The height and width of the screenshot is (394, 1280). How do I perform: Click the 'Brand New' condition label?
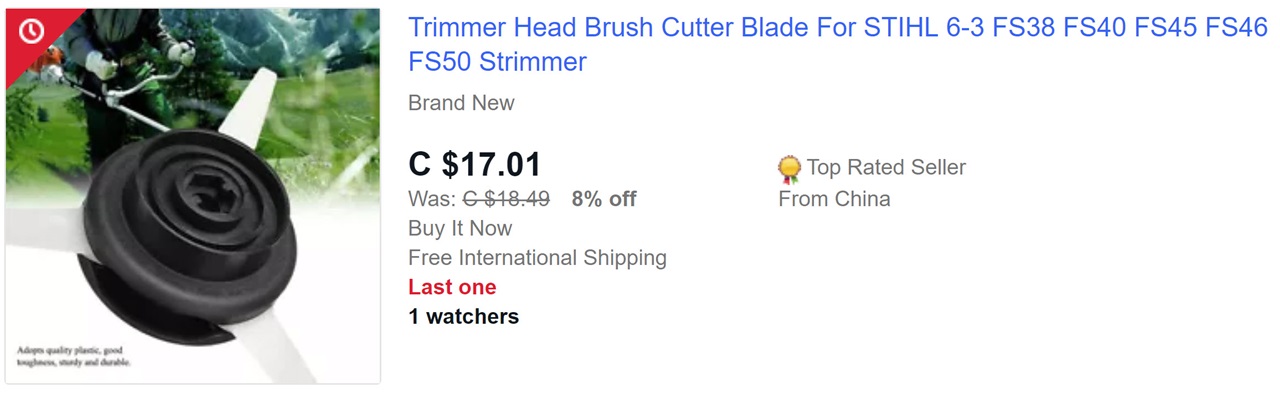pos(461,103)
